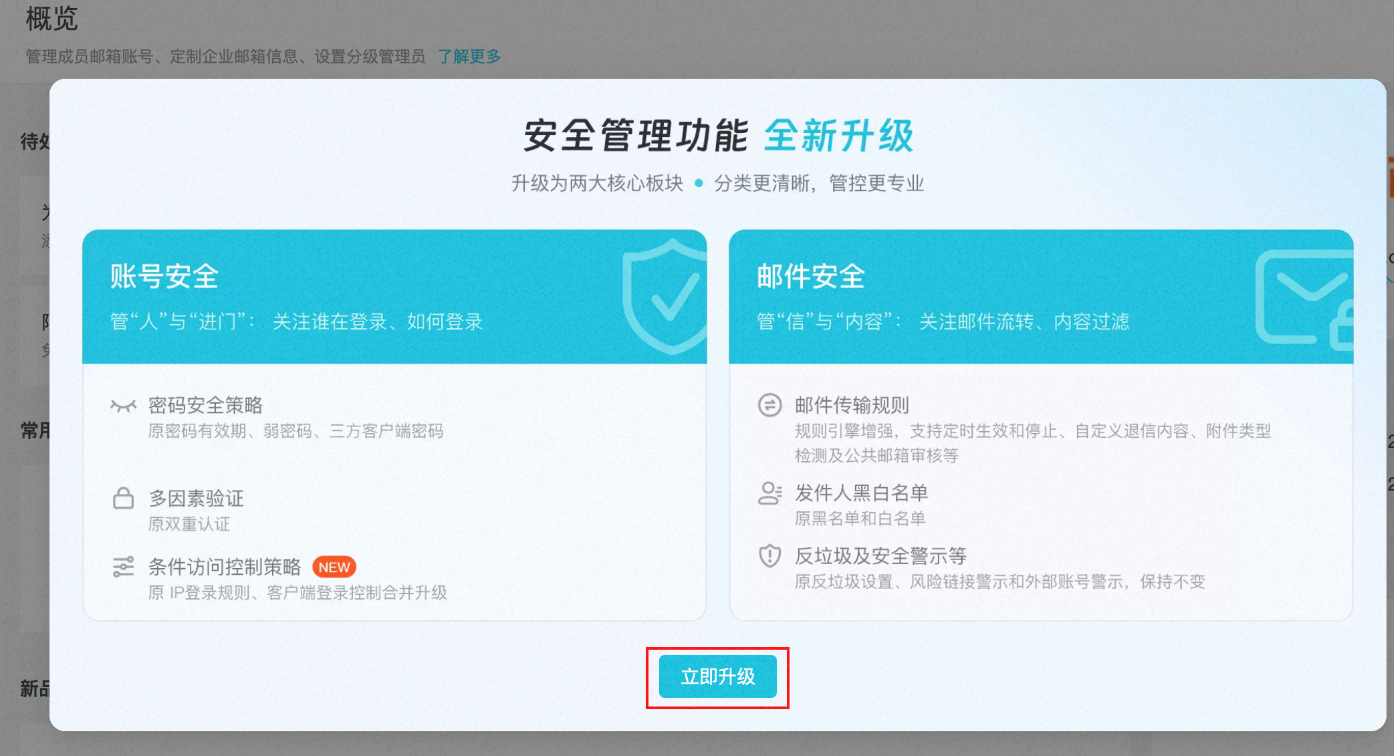1394x756 pixels.
Task: Click the closed-eye icon beside 密码安全策略
Action: (123, 406)
